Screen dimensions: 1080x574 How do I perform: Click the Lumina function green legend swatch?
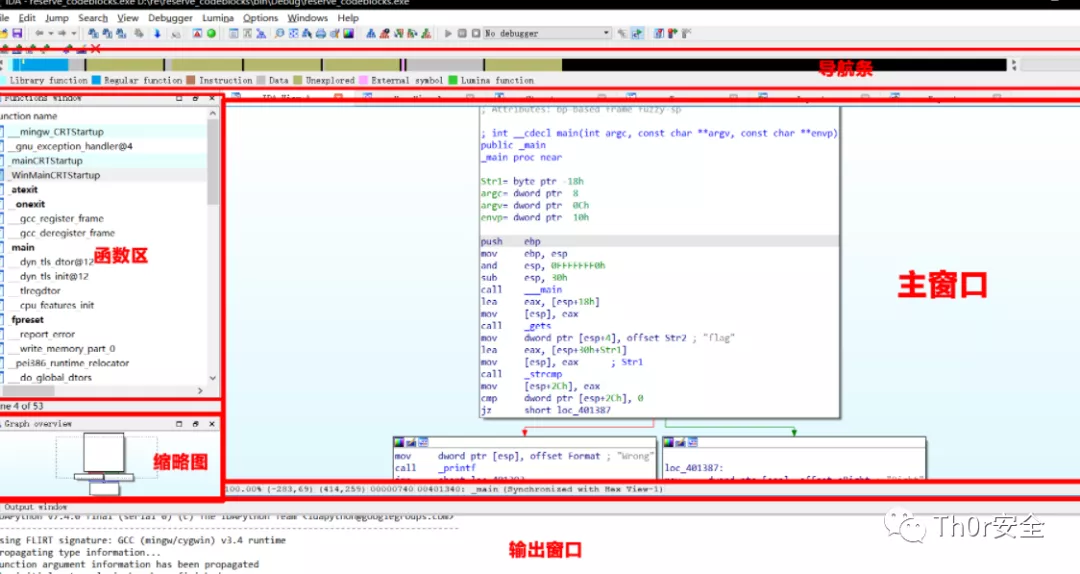coord(453,80)
